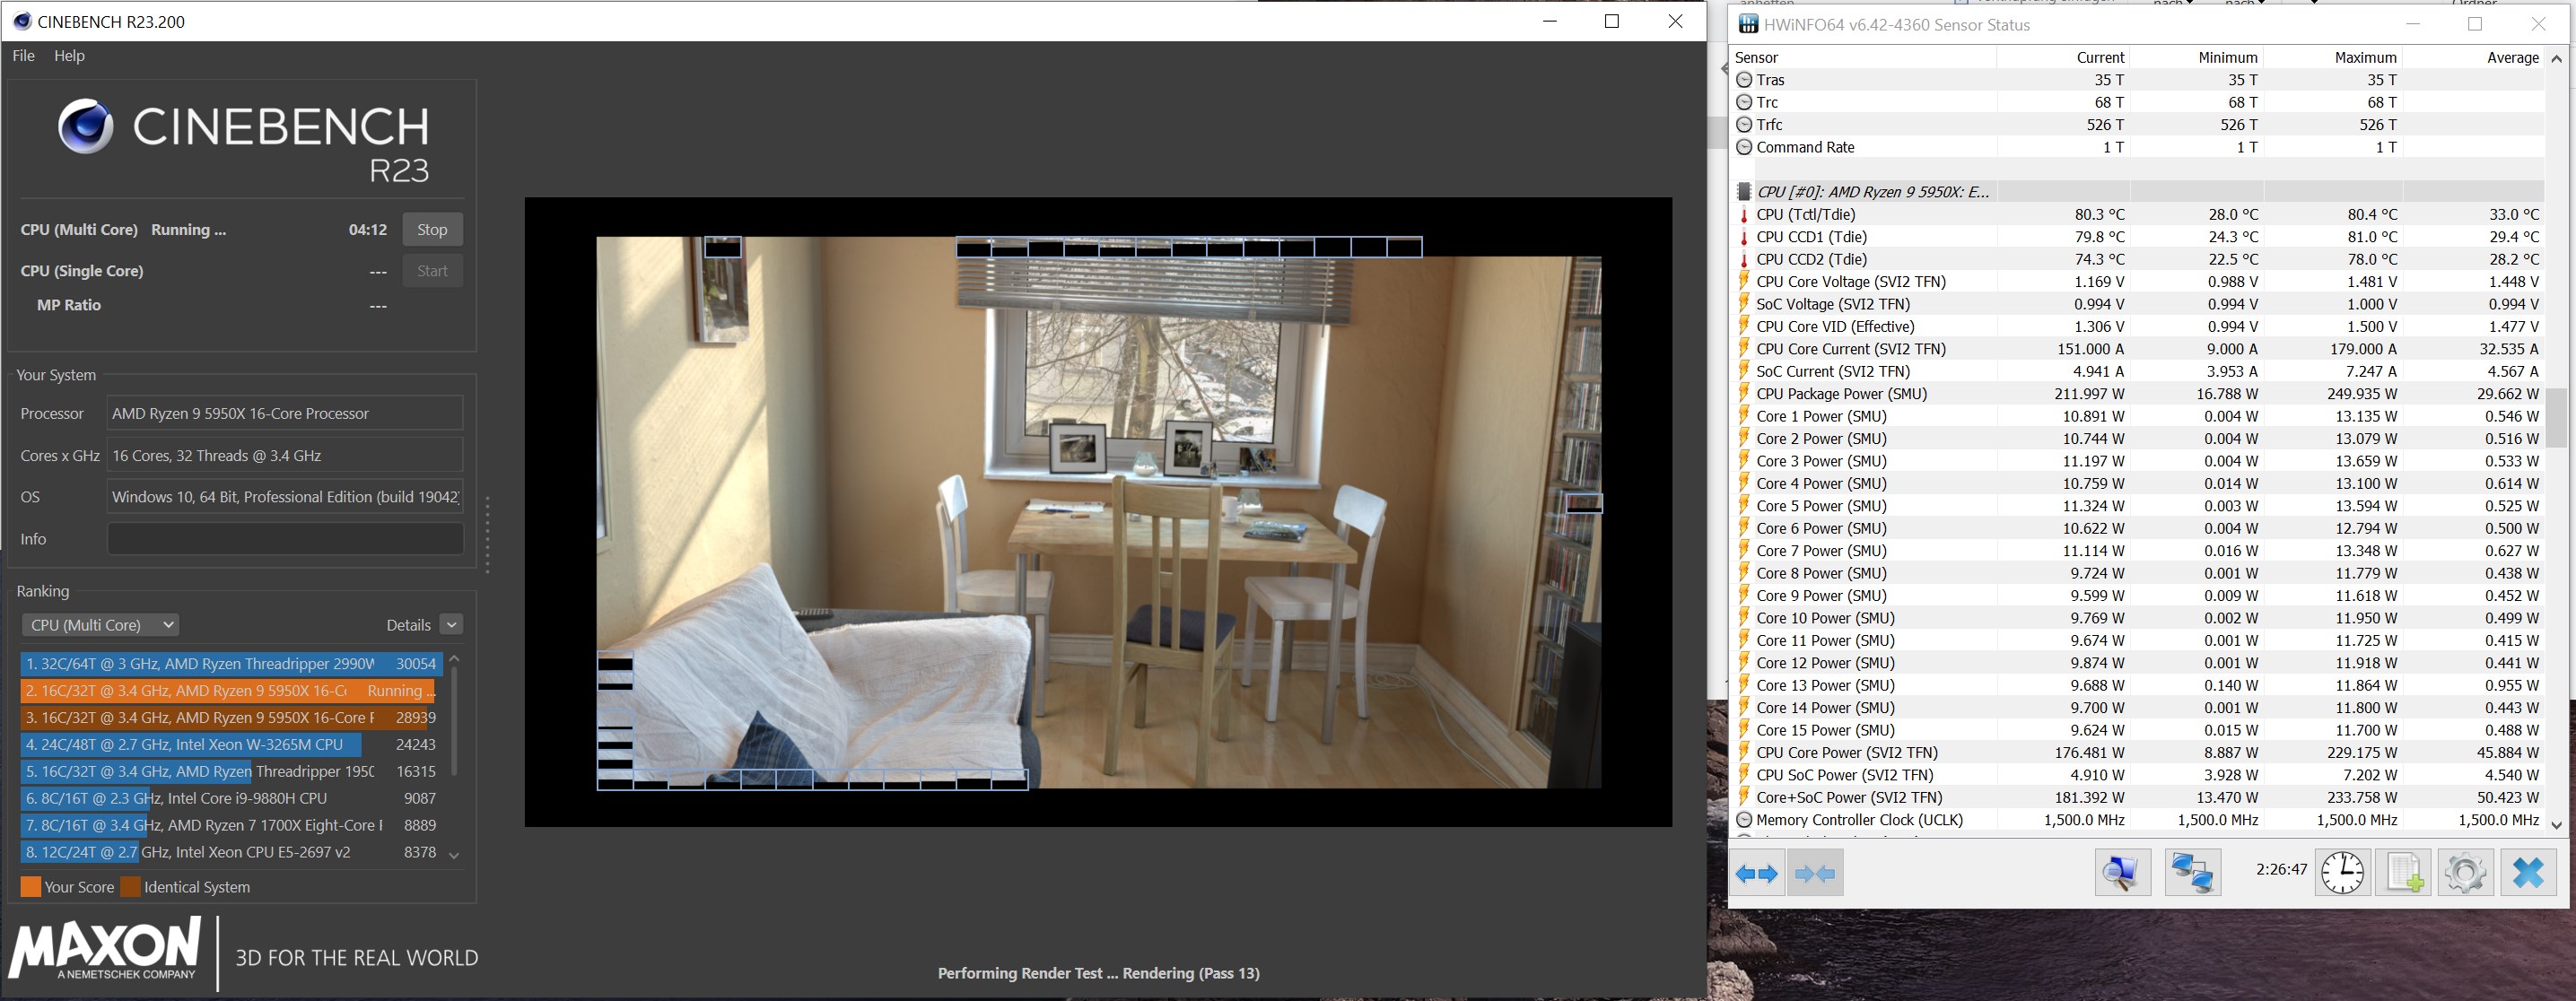Click the collapse columns arrows icon in HWiNFO
Screen dimensions: 2576x1001
(1814, 874)
